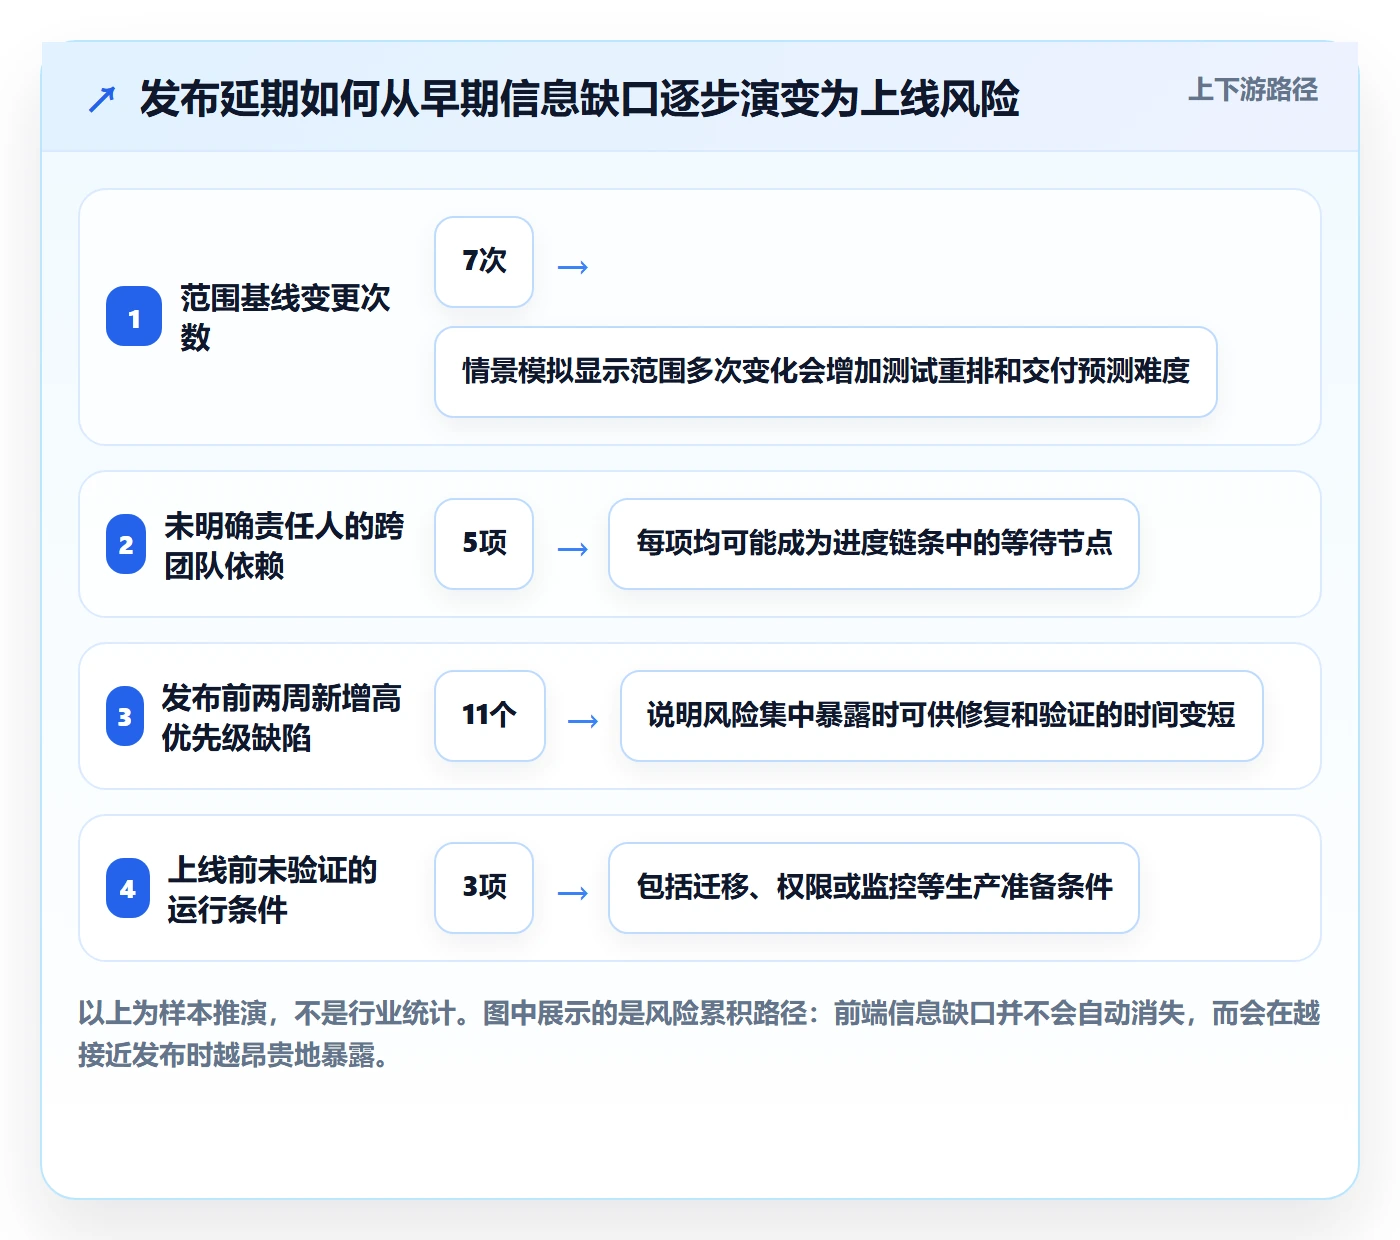Click the blue number 3 badge
The image size is (1400, 1240).
(125, 716)
